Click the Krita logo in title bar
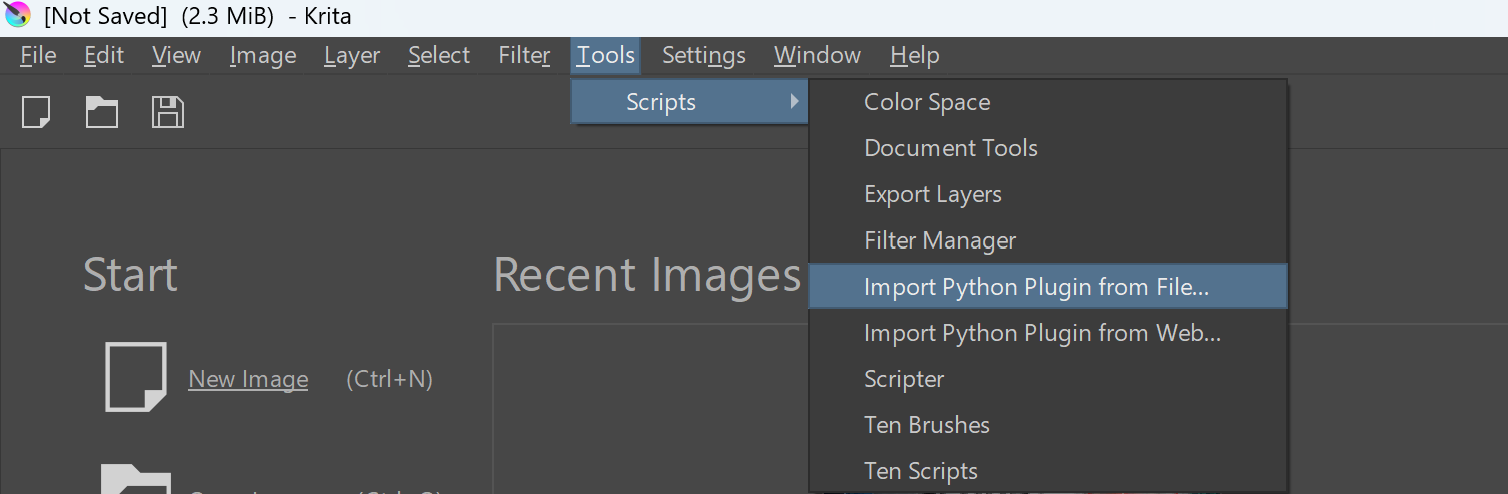Screen dimensions: 1508x494 (18, 16)
